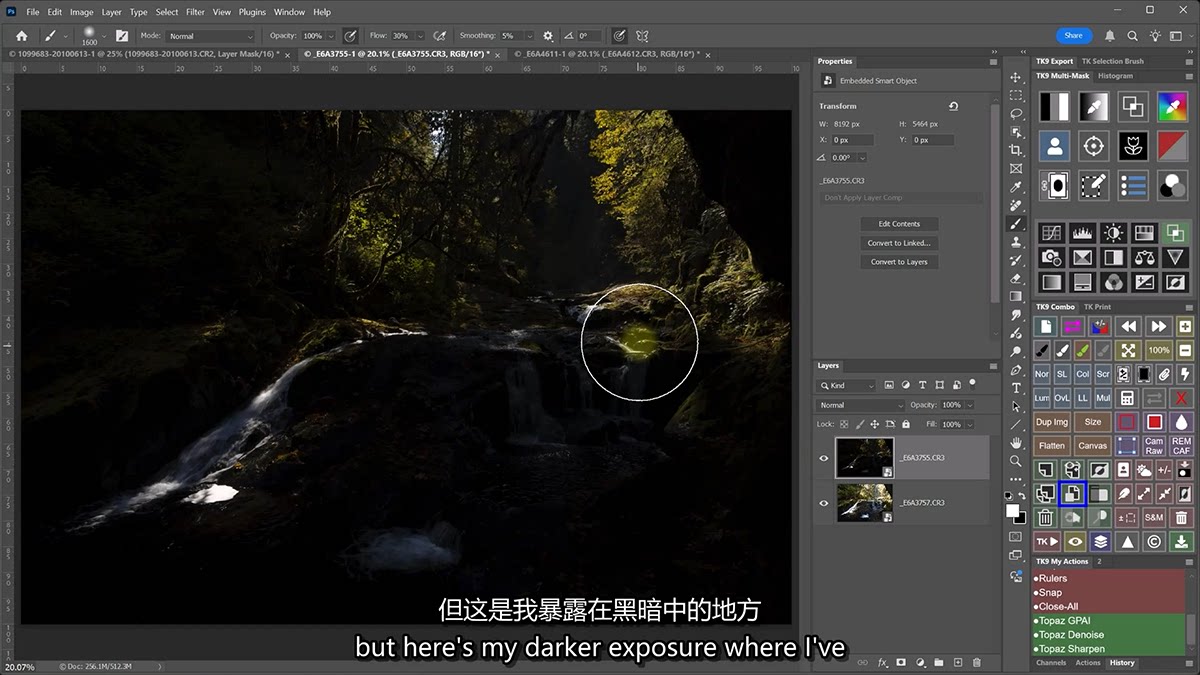Switch to the TK Print tab
This screenshot has height=675, width=1200.
1097,307
